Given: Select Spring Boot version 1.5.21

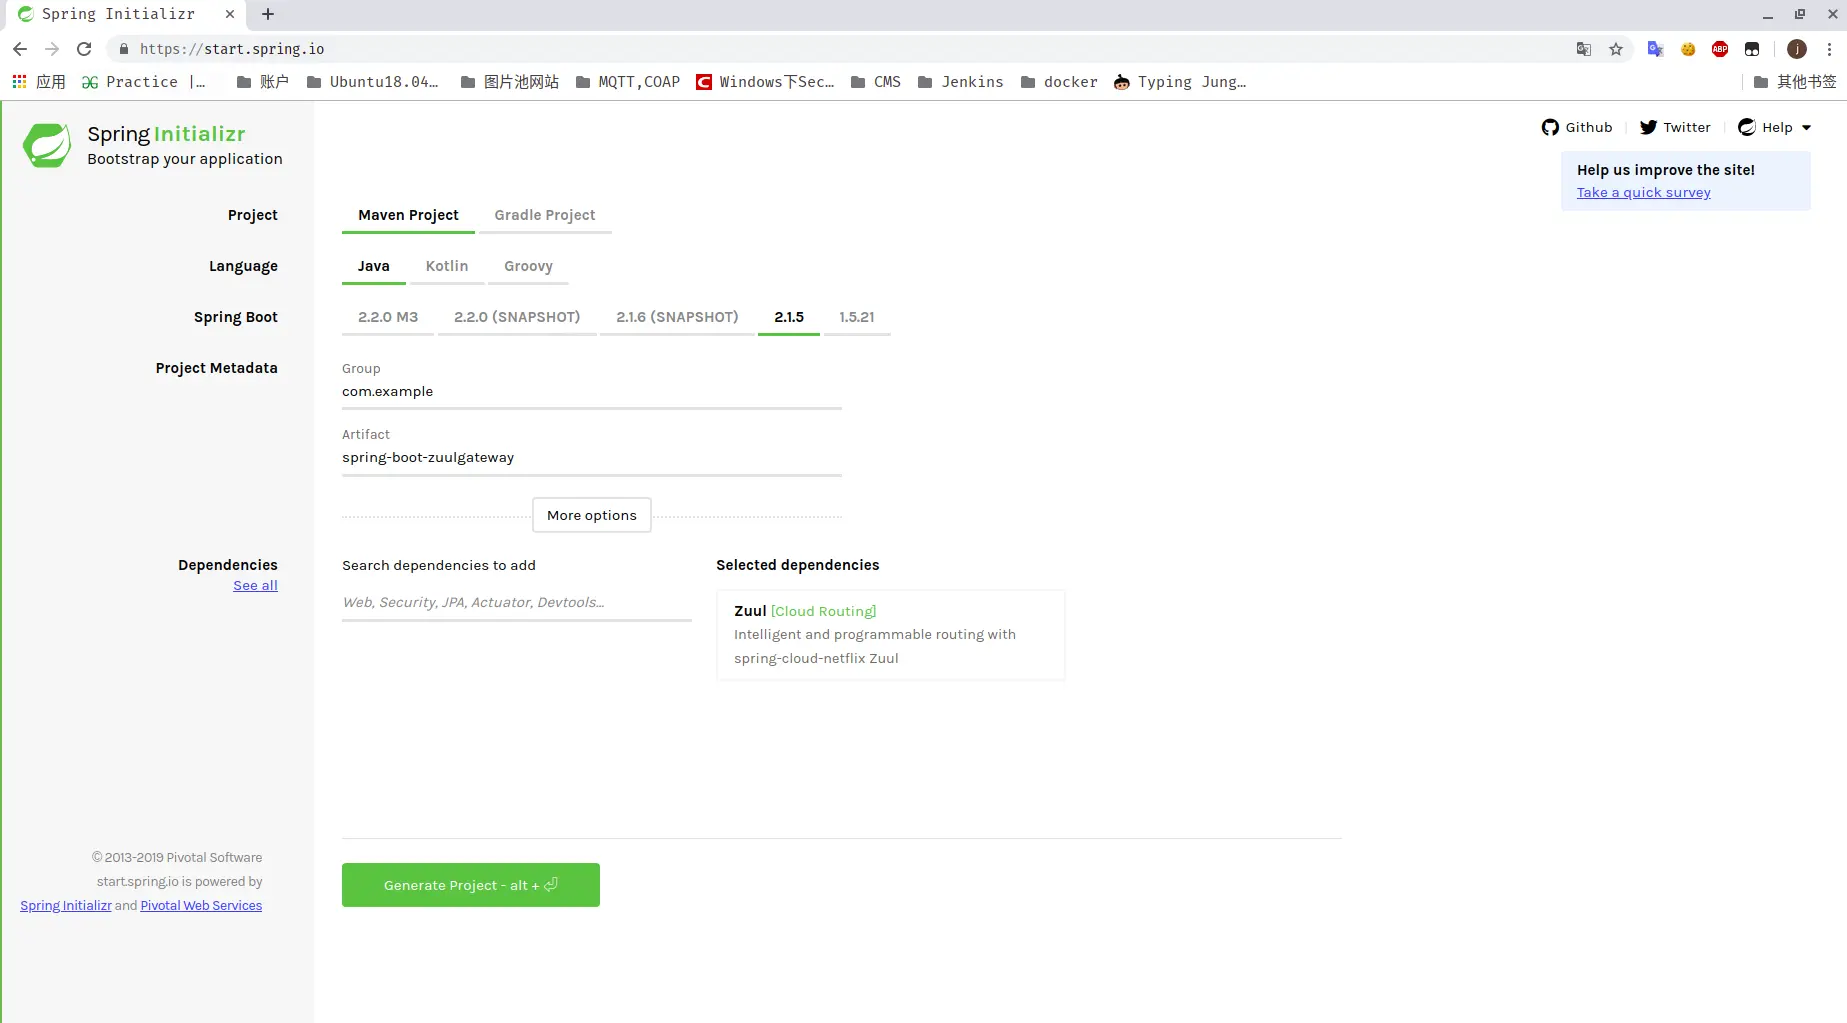Looking at the screenshot, I should click(857, 317).
